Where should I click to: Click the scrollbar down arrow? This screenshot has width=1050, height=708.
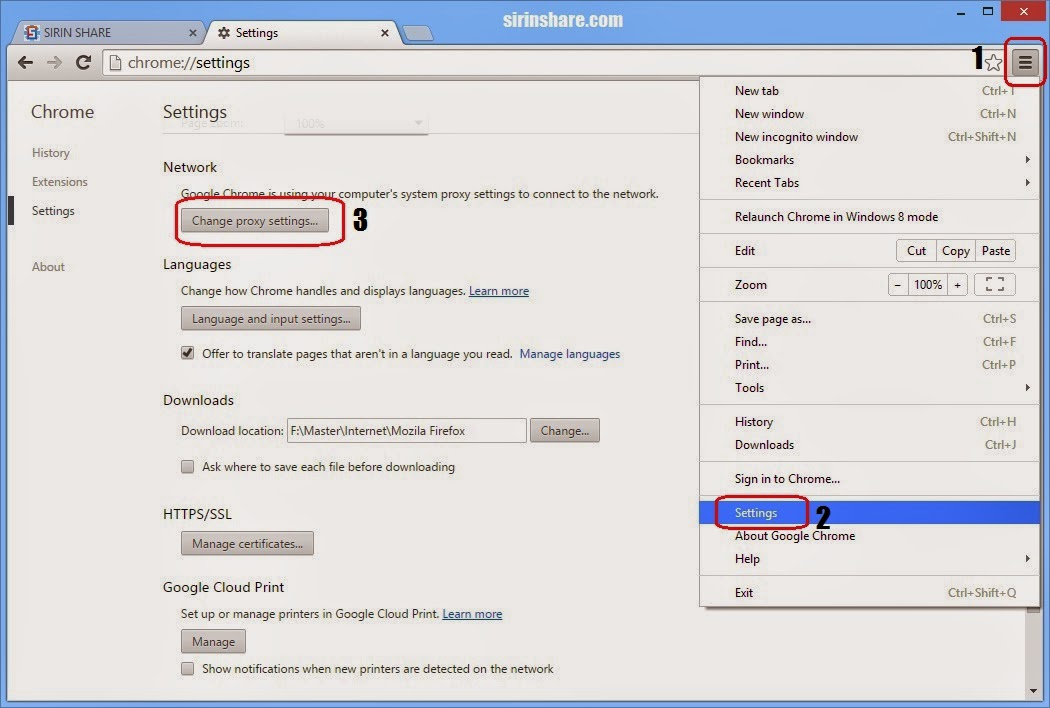(x=1033, y=691)
